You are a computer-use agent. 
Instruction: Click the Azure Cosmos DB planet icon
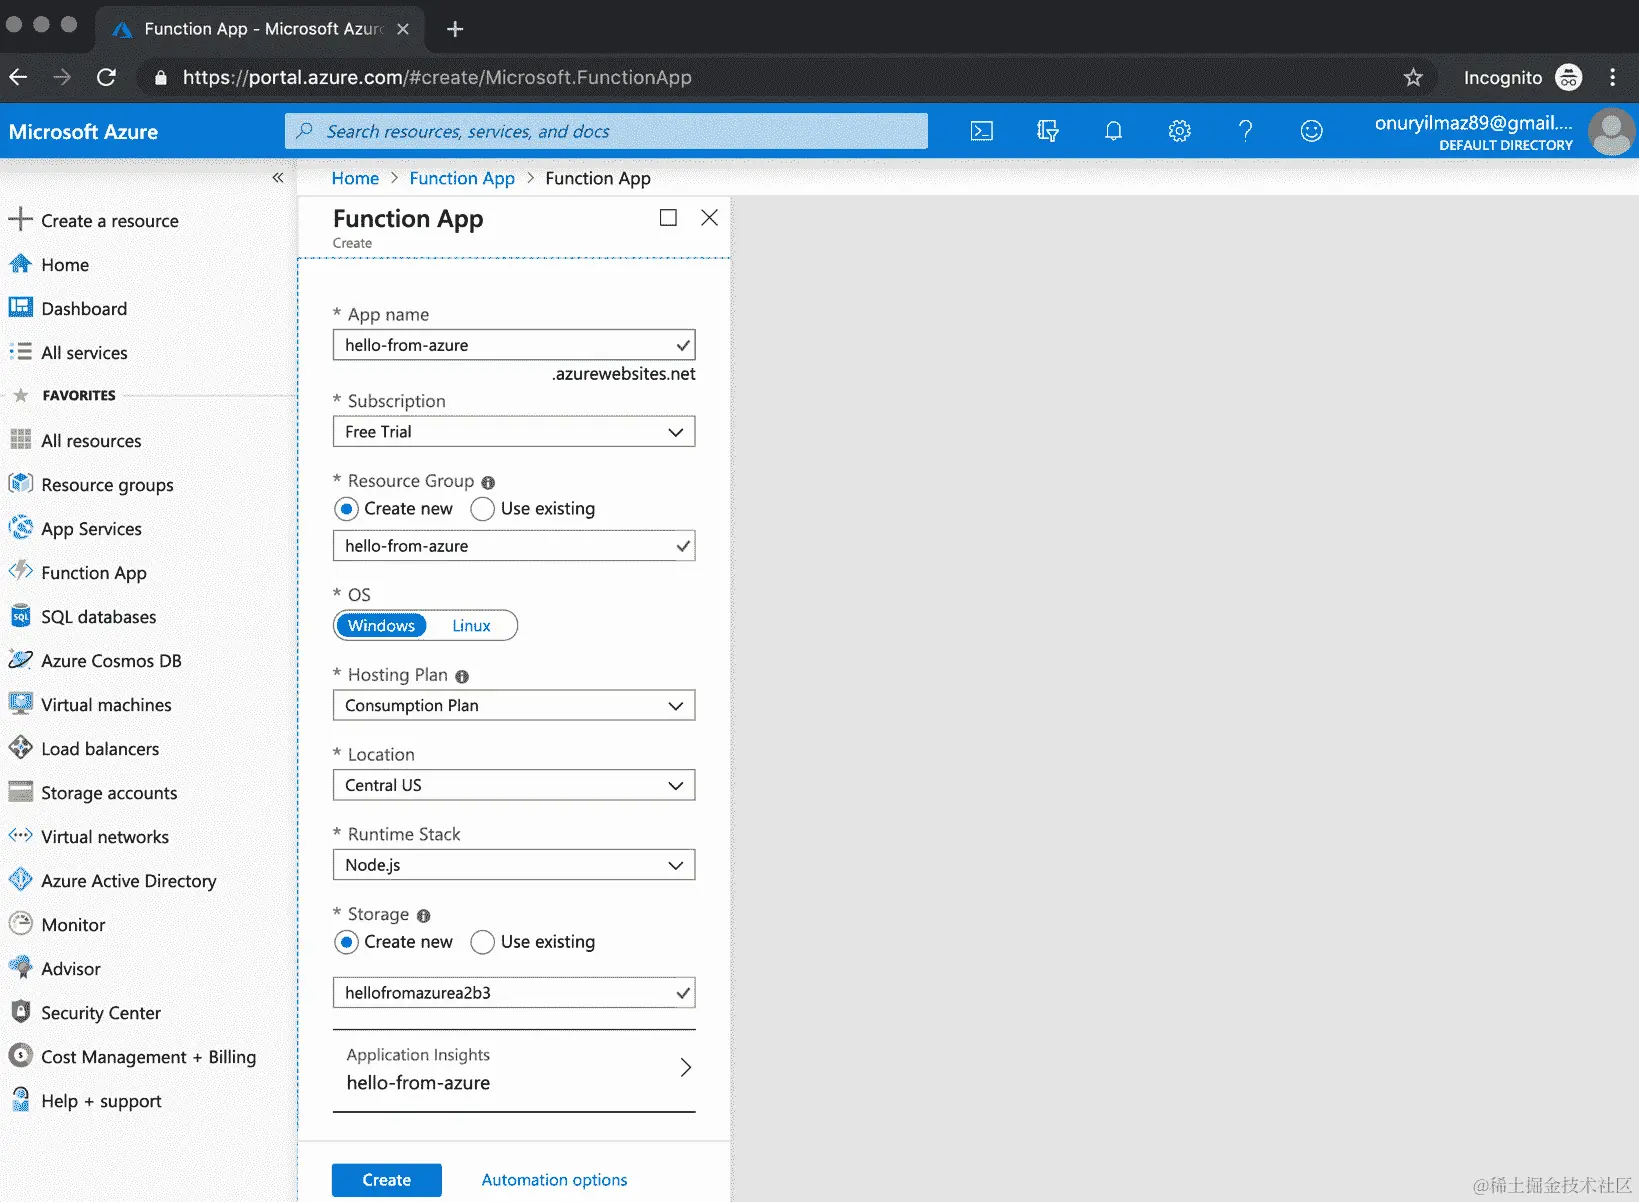coord(20,660)
